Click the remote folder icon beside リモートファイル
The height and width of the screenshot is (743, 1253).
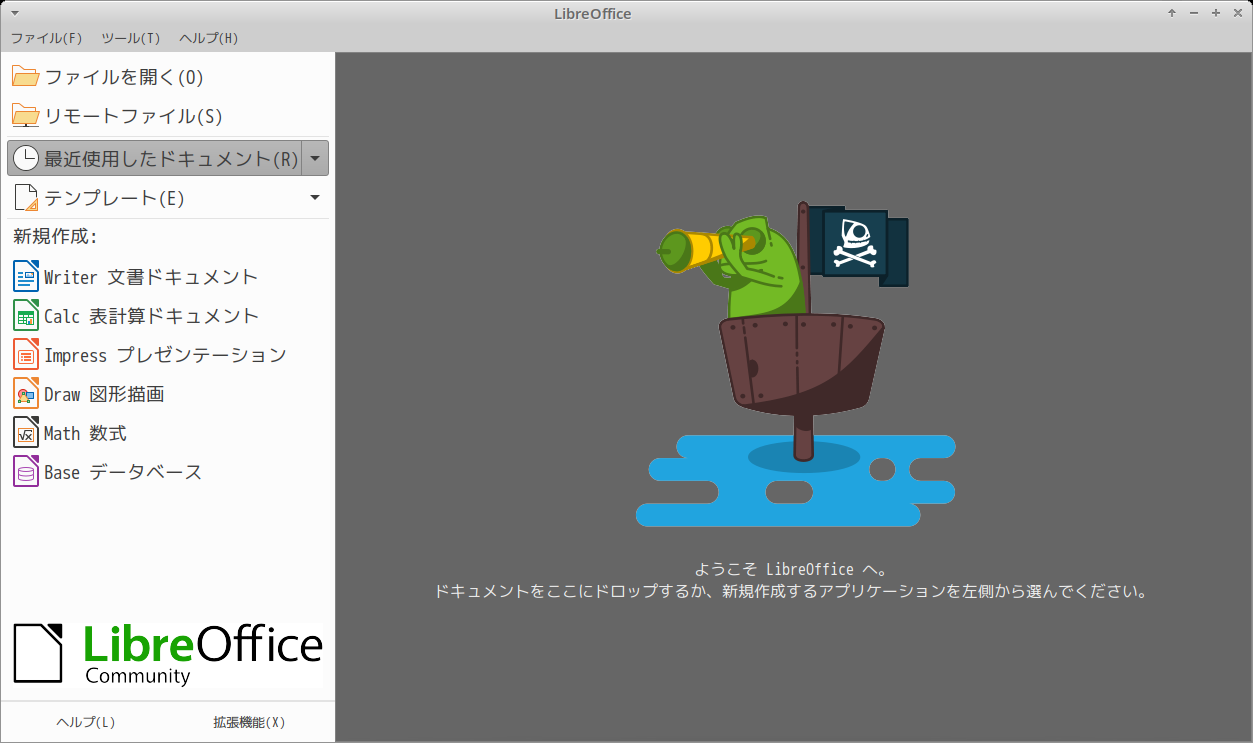25,116
